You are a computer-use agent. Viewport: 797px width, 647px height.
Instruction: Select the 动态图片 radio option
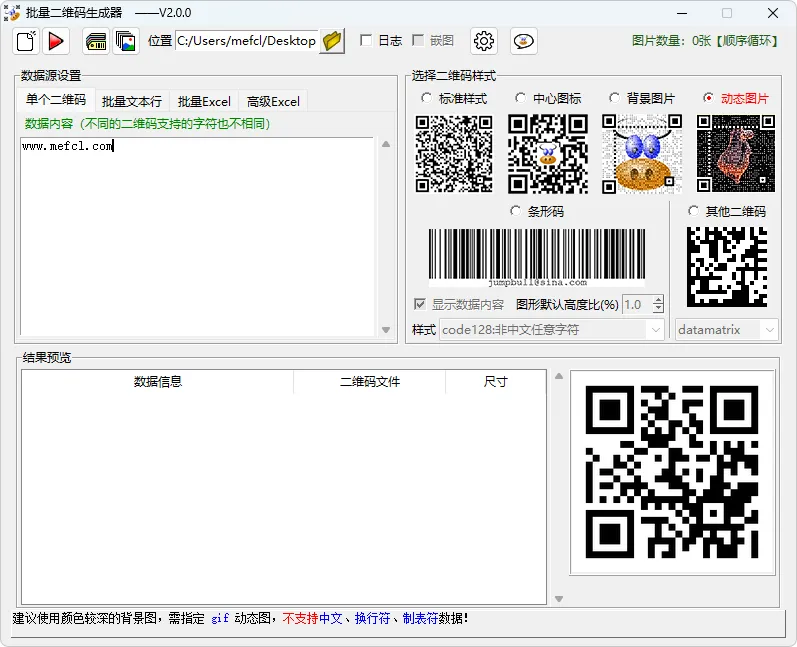tap(708, 98)
